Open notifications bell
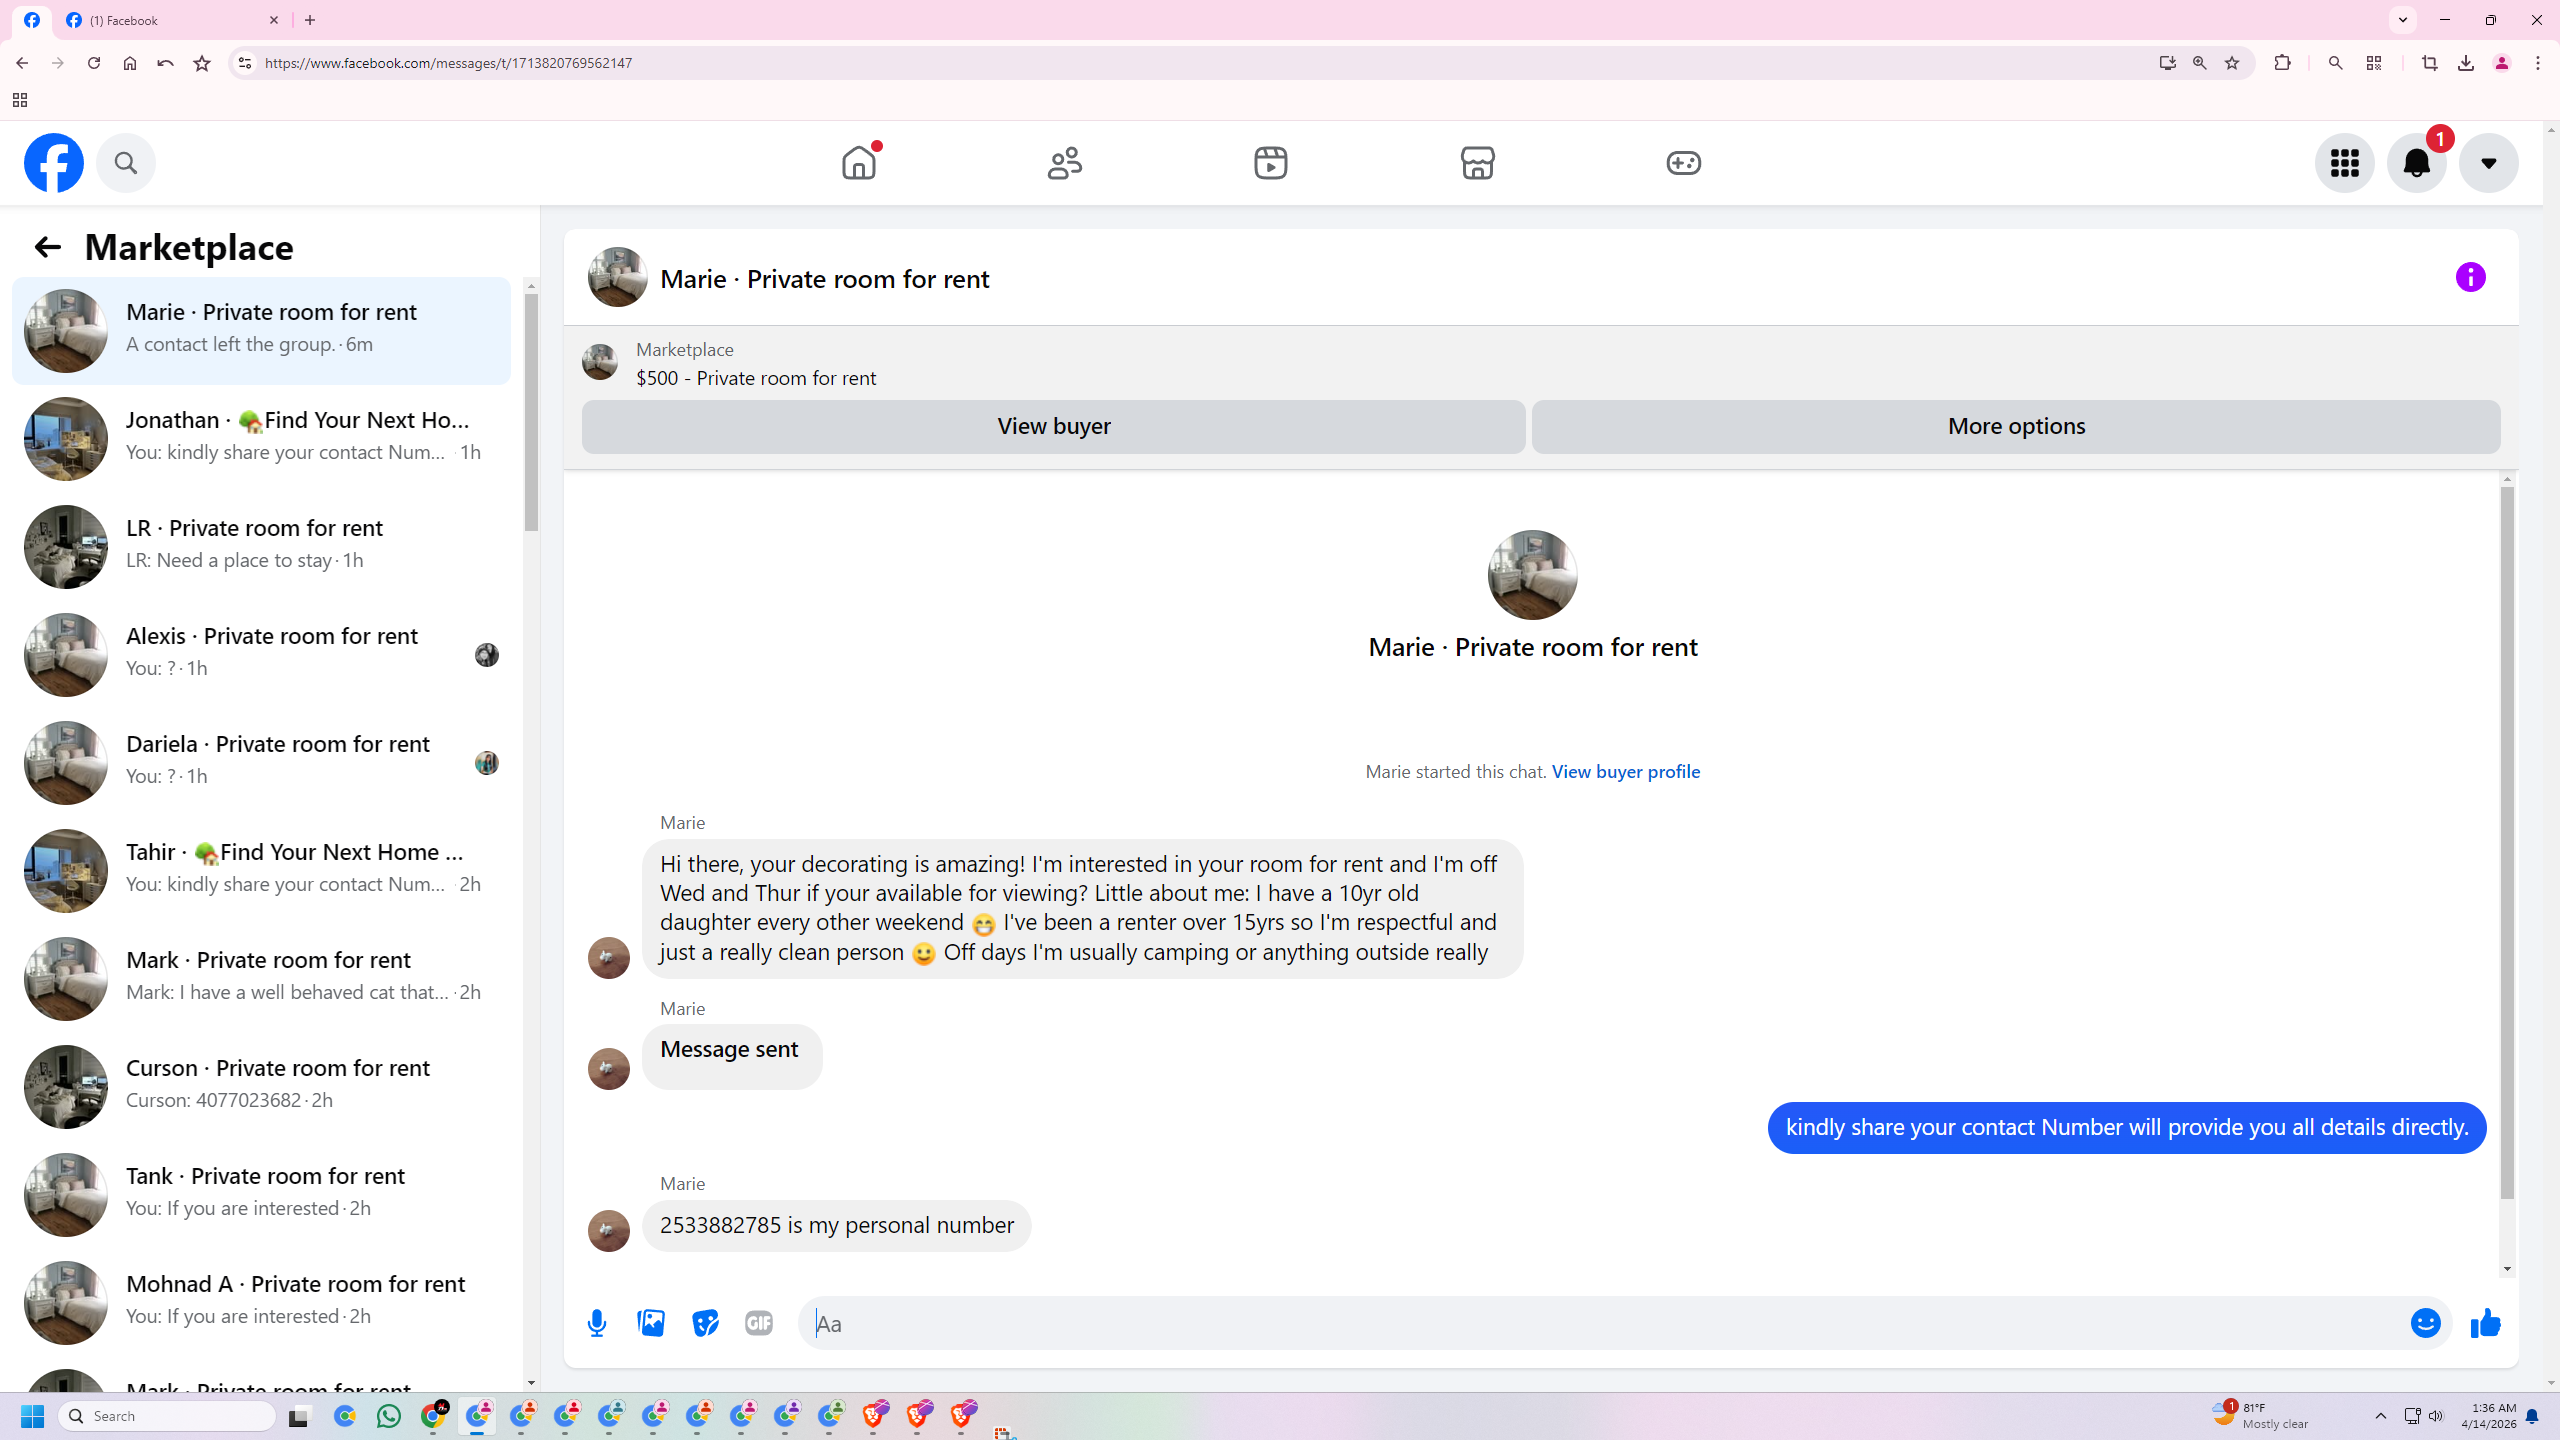Image resolution: width=2560 pixels, height=1440 pixels. tap(2416, 163)
